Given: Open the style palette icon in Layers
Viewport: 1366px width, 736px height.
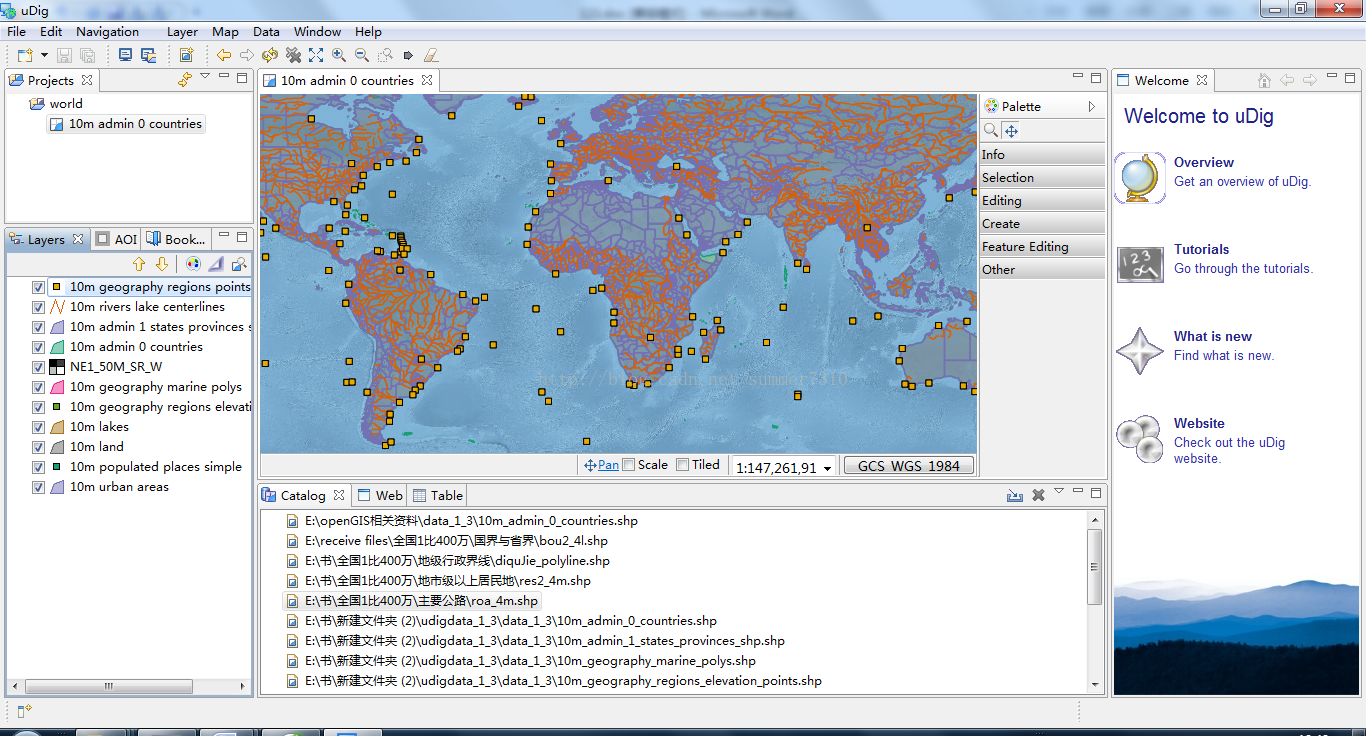Looking at the screenshot, I should (x=194, y=264).
